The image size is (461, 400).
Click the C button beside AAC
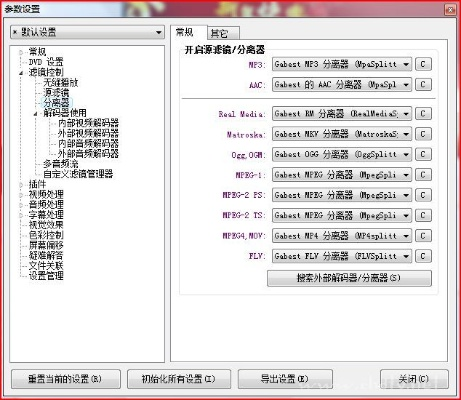pos(423,85)
